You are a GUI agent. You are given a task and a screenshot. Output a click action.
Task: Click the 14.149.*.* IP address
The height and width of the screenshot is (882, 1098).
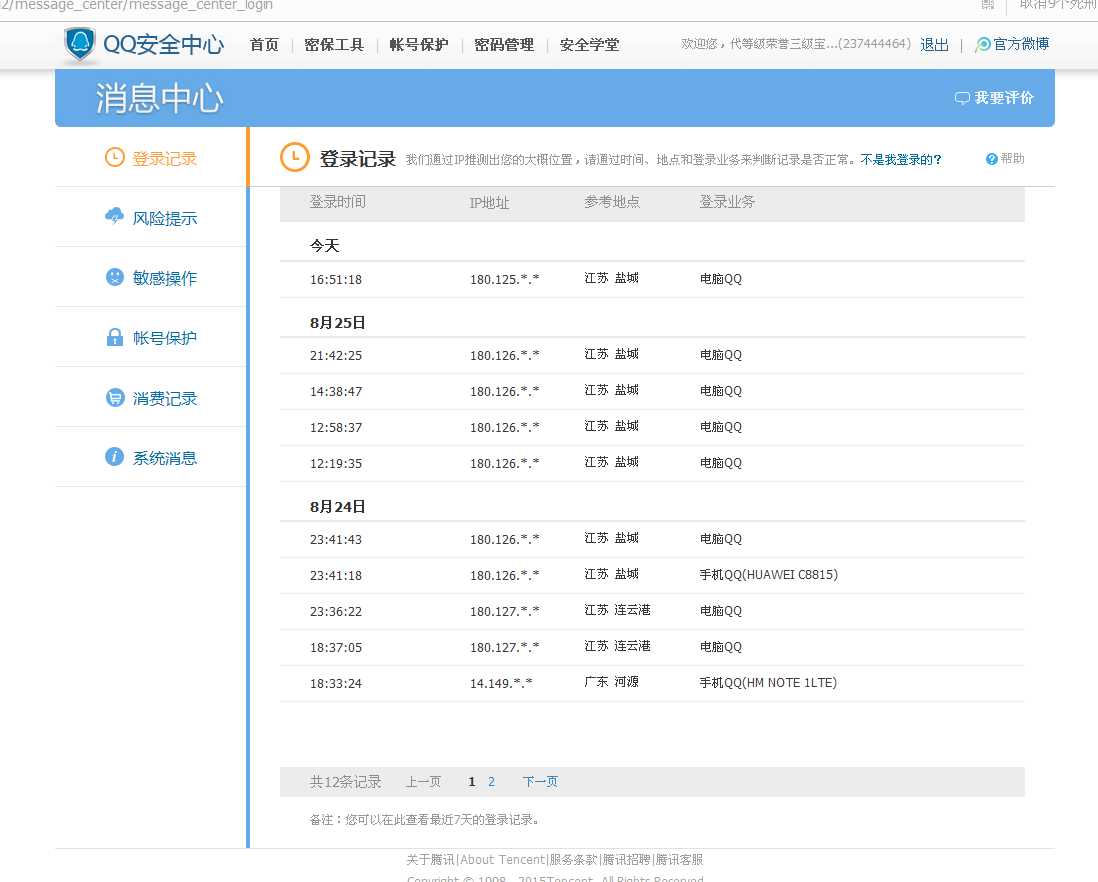[x=501, y=683]
